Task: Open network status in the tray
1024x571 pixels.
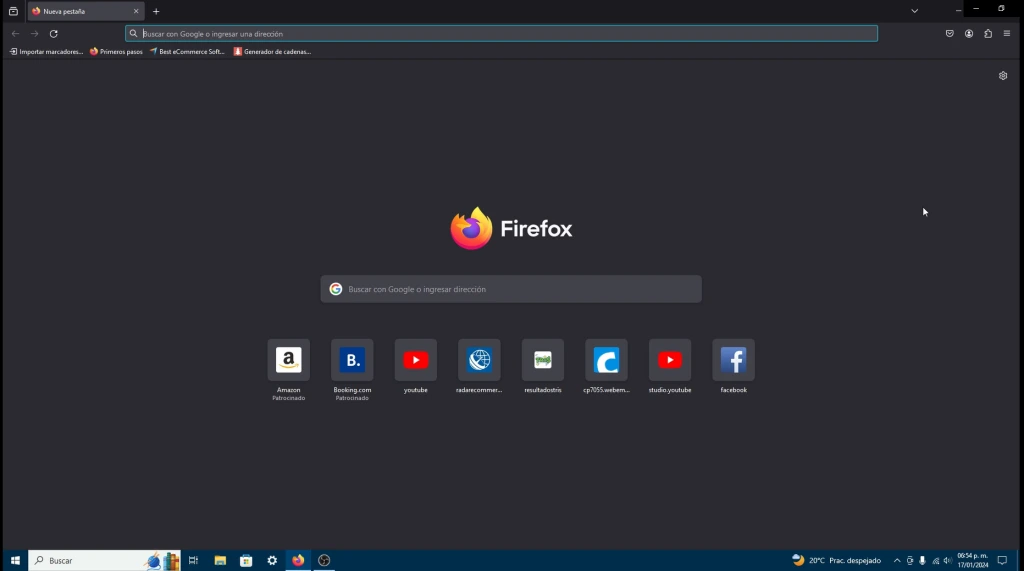Action: [x=935, y=561]
